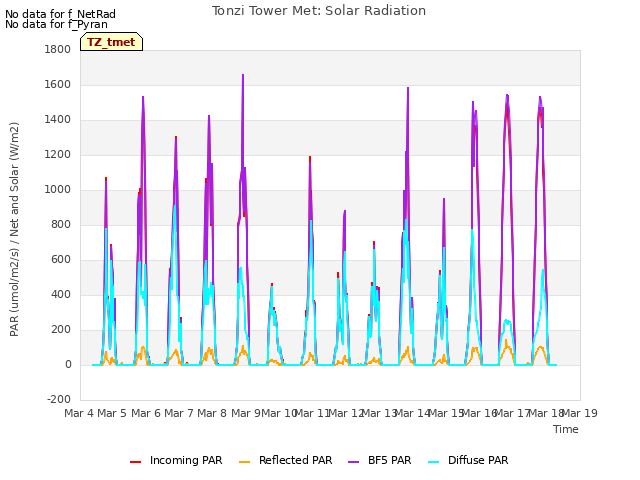Viewport: 640px width, 480px height.
Task: Click the -200 y-axis tick label
Action: point(59,399)
